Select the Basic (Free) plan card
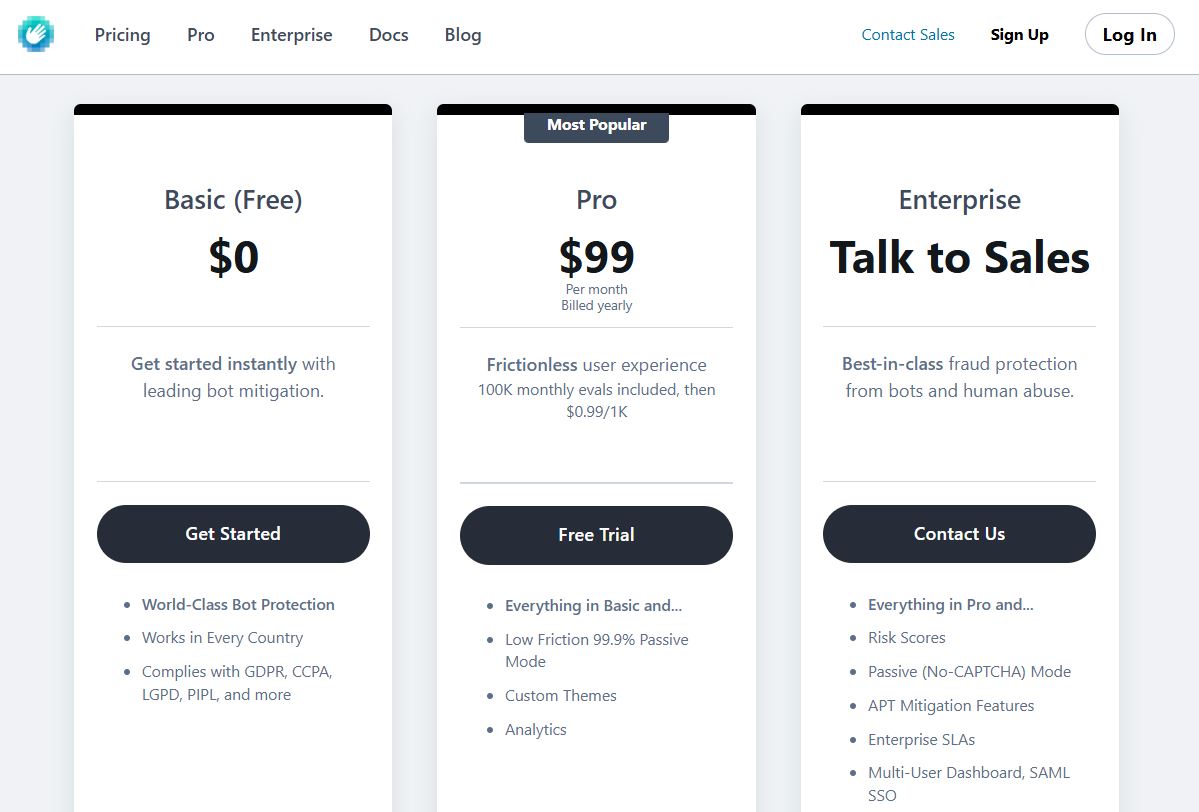 232,300
